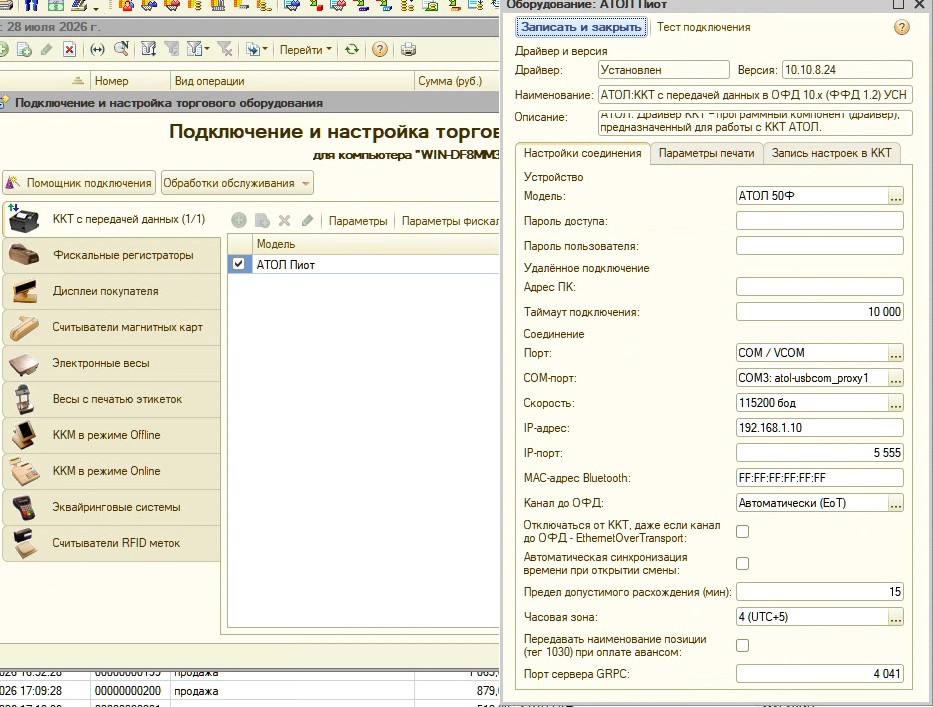Click the MAC-адрес Bluetooth field
This screenshot has height=707, width=933.
coord(819,478)
